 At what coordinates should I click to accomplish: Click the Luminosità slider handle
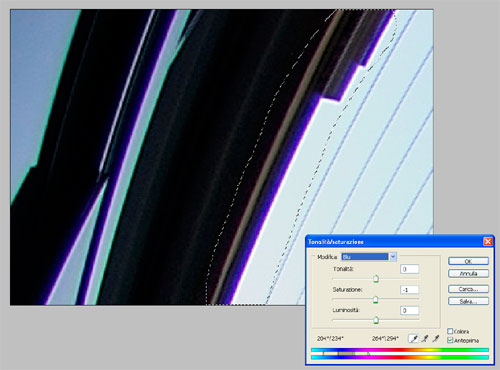coord(376,320)
